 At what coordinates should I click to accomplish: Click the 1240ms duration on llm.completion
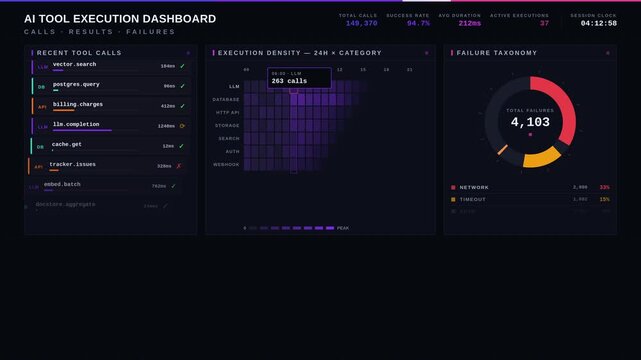(166, 126)
